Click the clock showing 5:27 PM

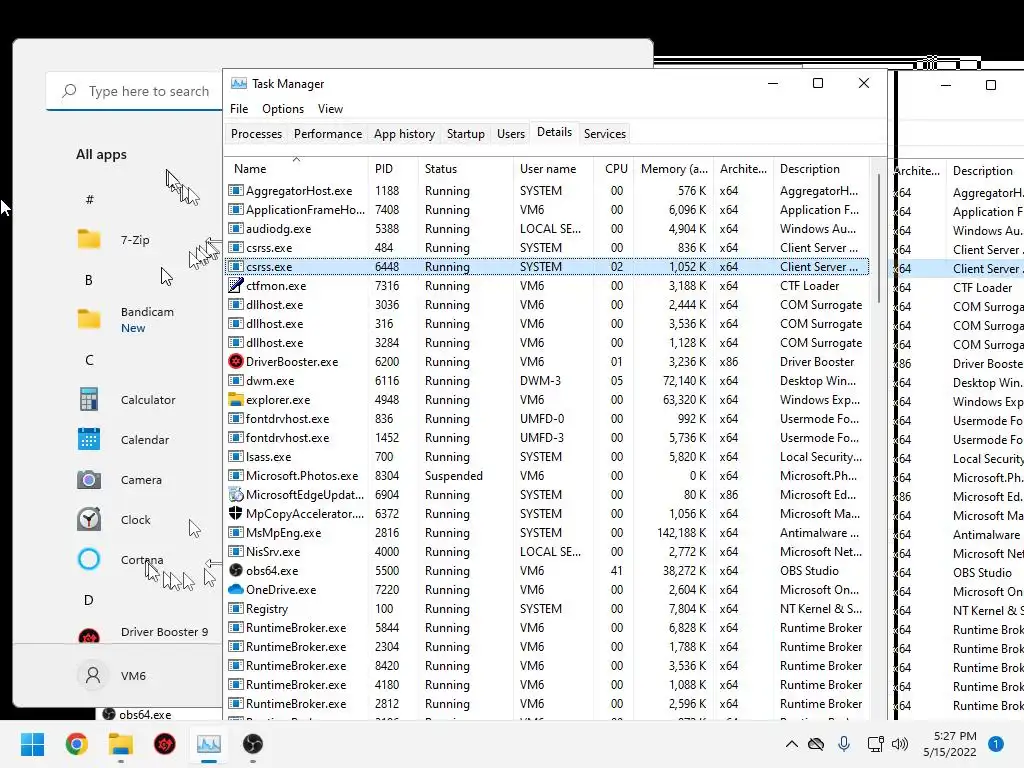tap(955, 736)
